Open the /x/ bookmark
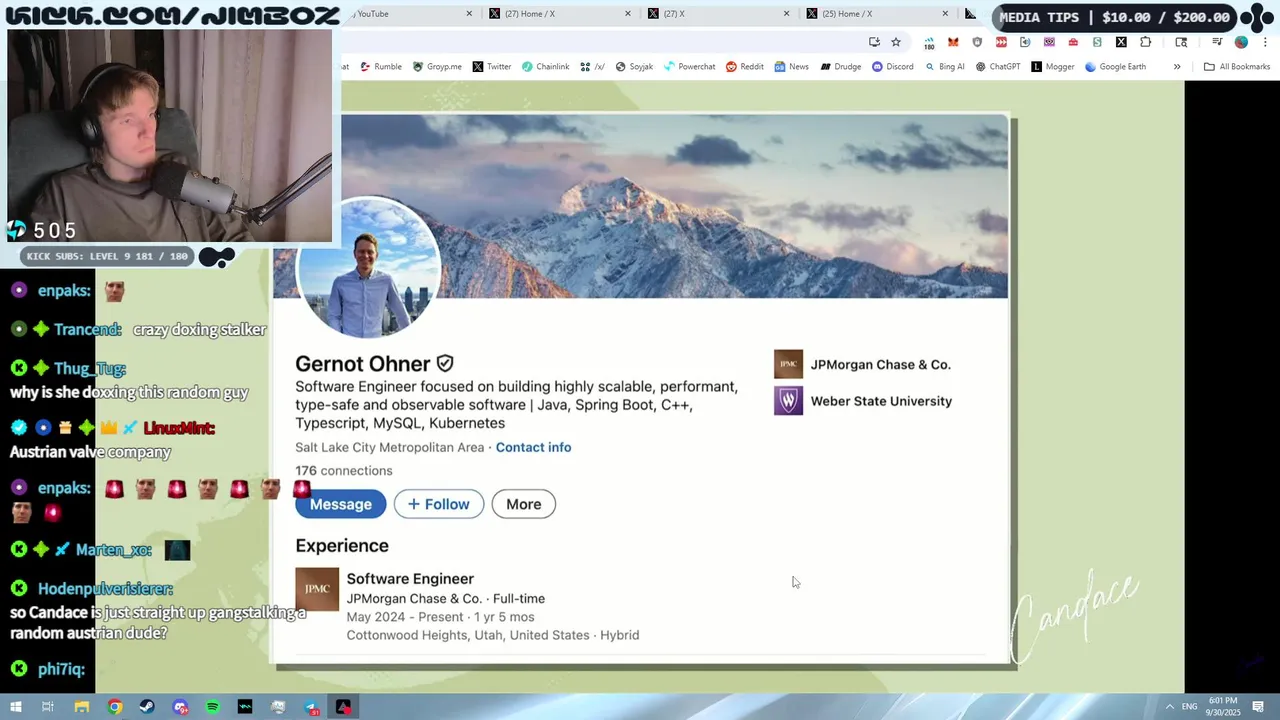 tap(592, 67)
